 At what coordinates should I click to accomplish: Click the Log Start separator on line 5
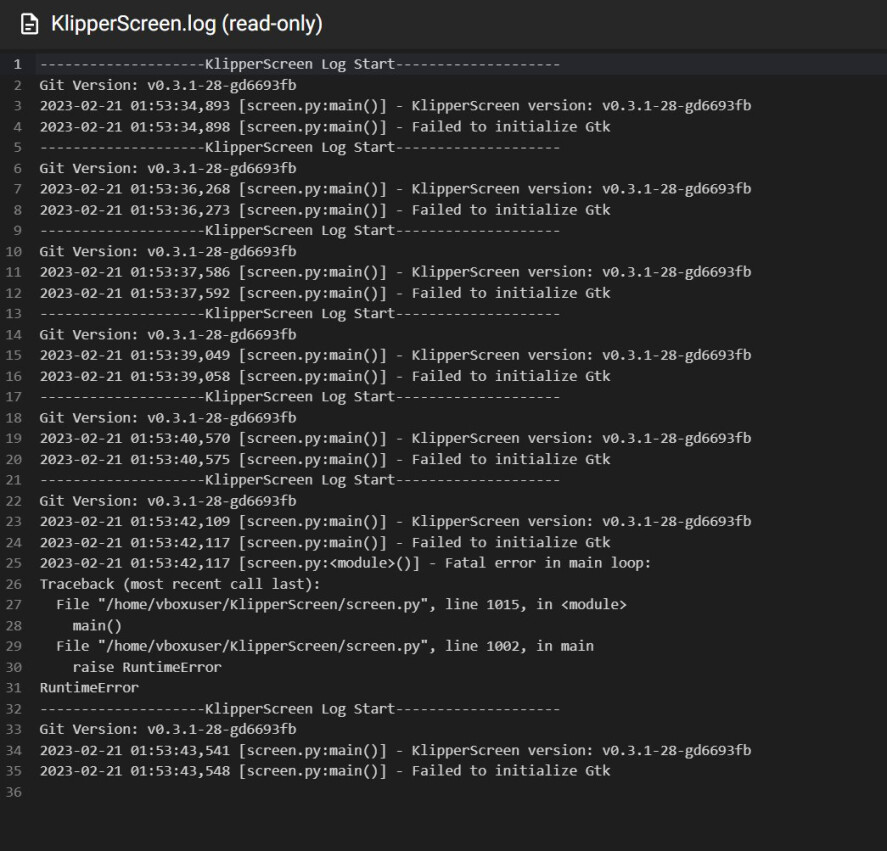coord(300,147)
